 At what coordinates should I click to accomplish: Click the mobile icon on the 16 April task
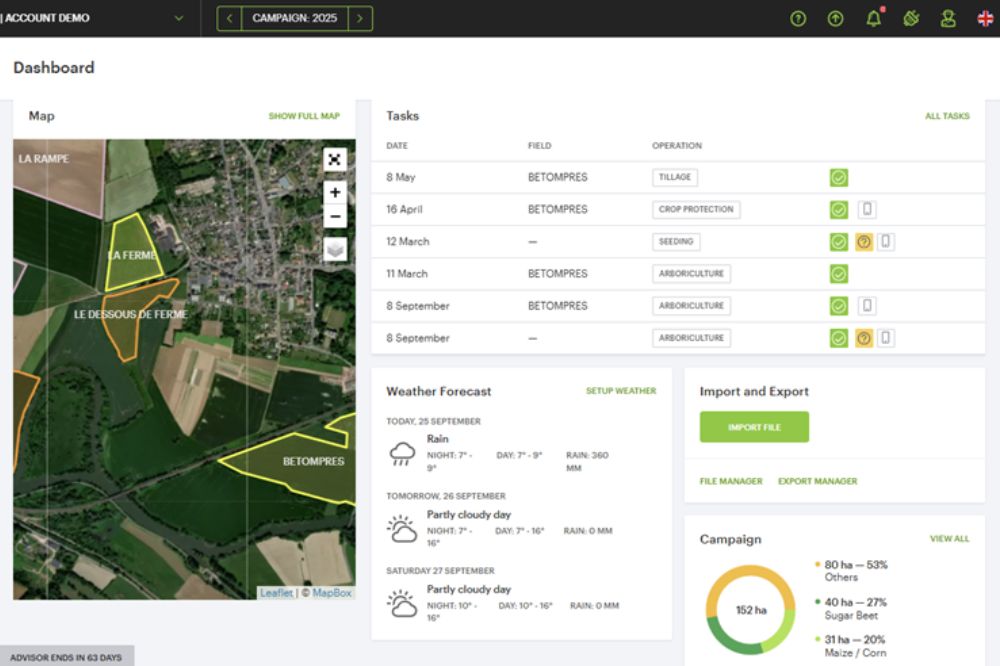point(866,209)
